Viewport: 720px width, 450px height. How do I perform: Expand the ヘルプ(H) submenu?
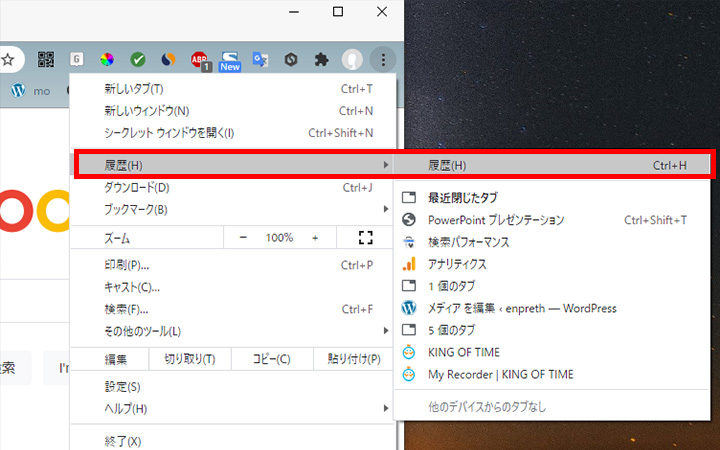[x=233, y=409]
